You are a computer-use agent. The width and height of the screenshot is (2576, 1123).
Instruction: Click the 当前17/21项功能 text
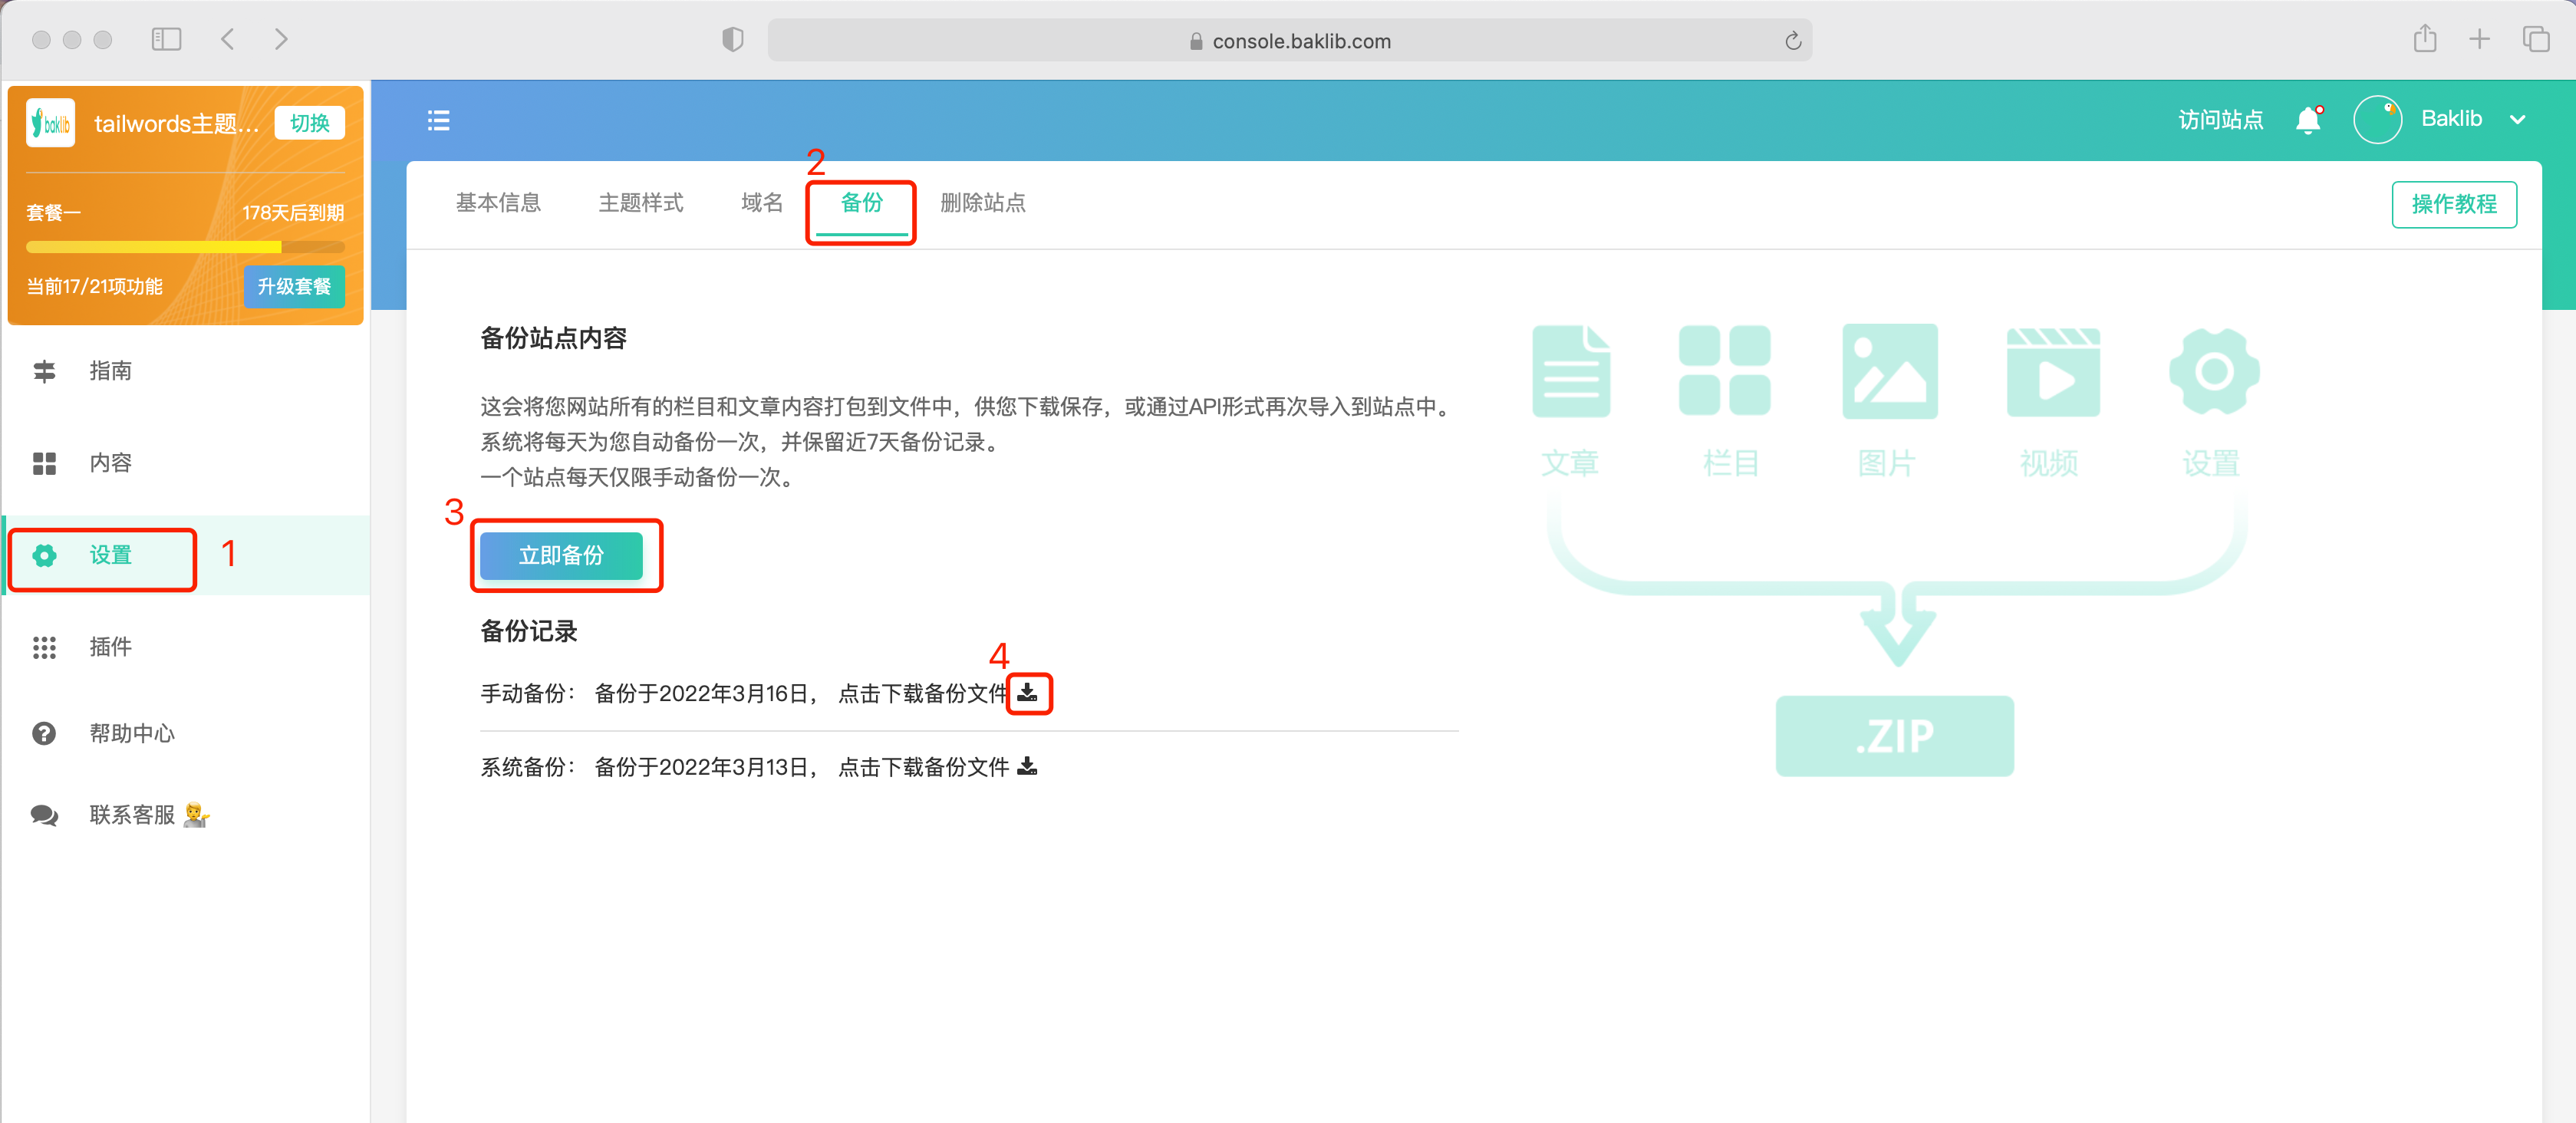[x=94, y=287]
